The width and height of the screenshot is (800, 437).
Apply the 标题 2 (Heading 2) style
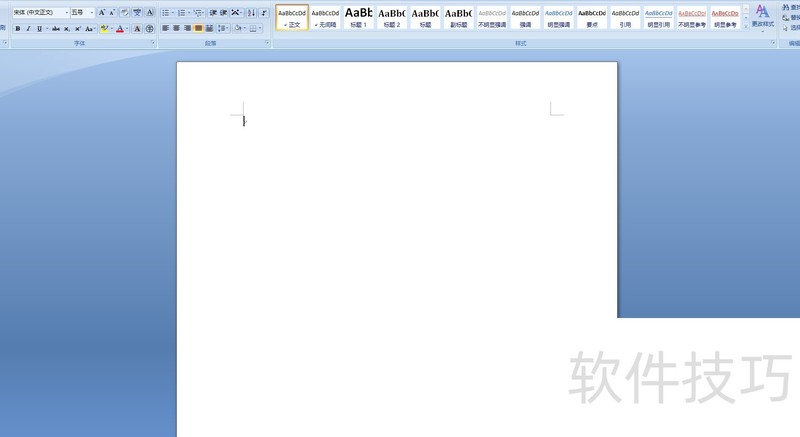pos(391,17)
